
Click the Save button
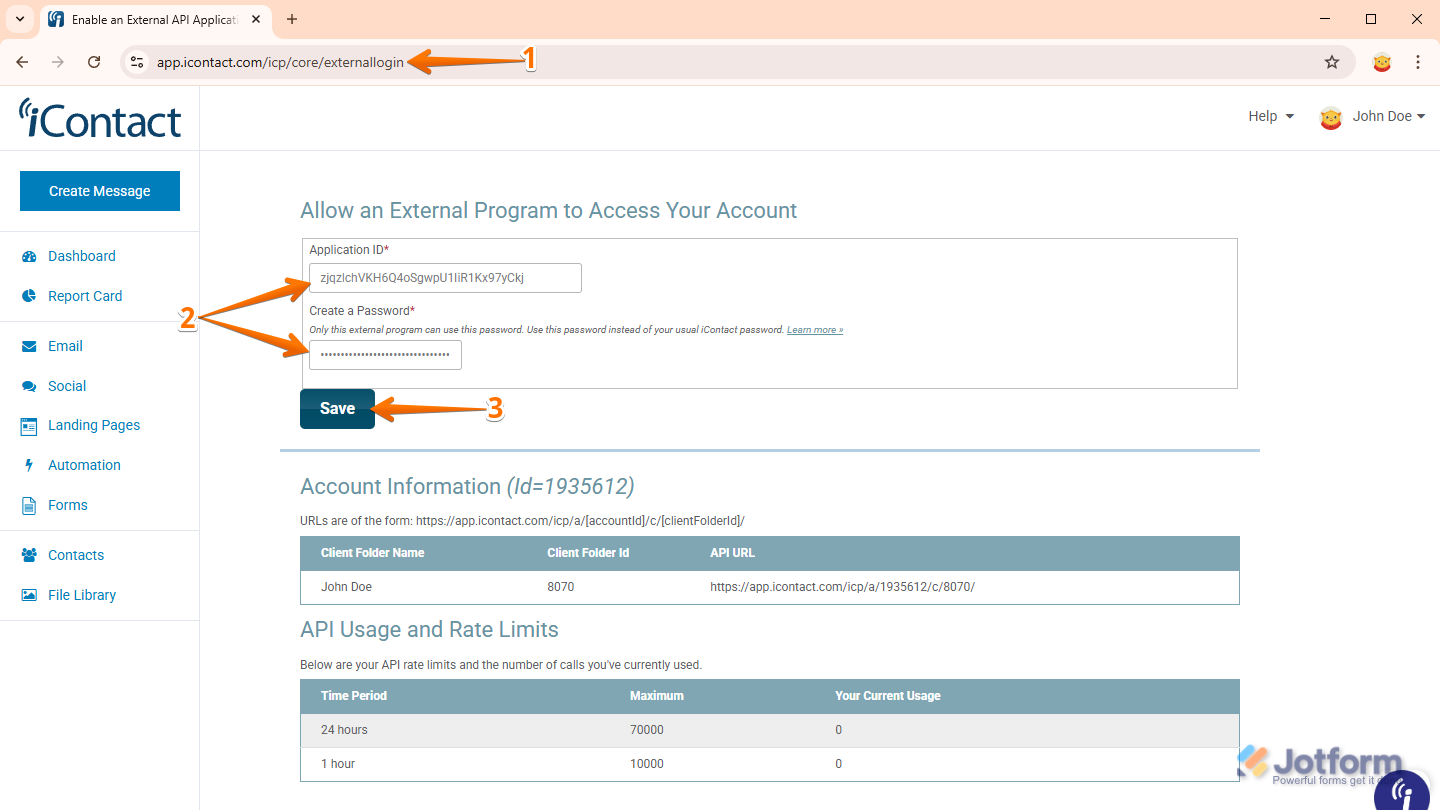(x=337, y=408)
